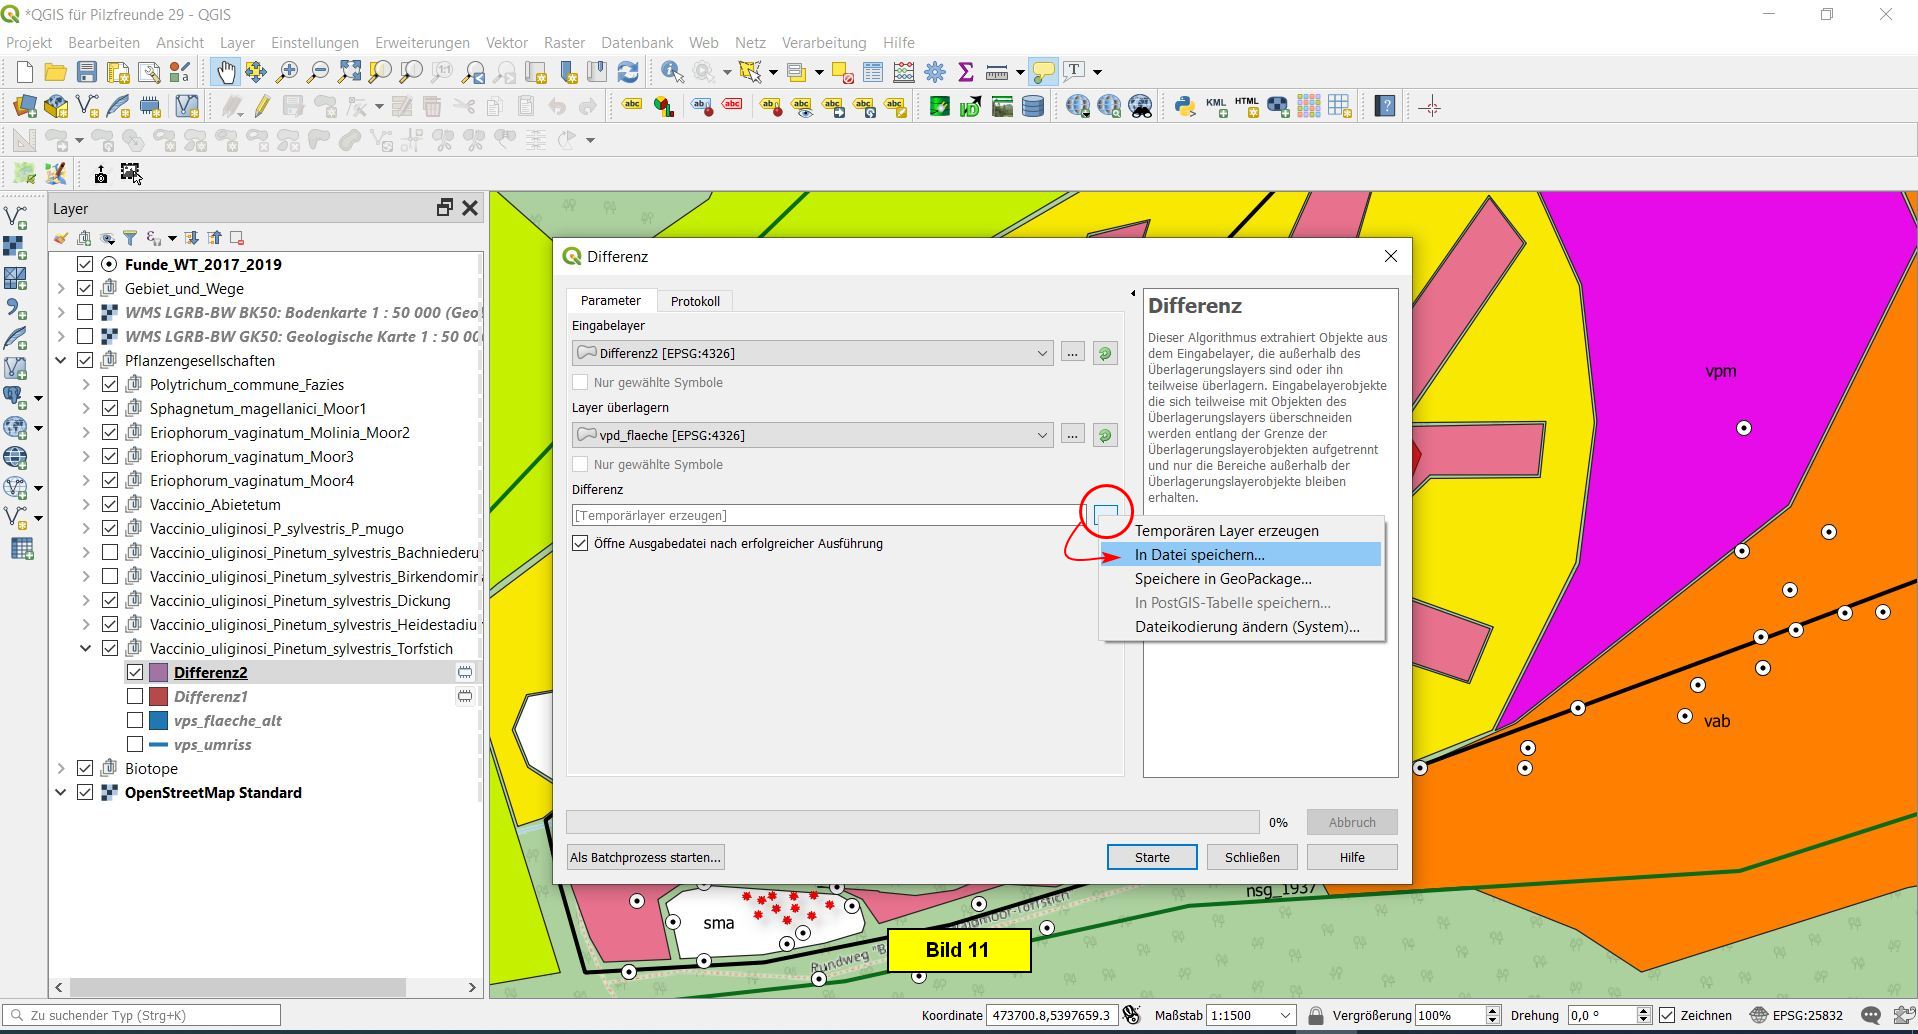This screenshot has width=1918, height=1034.
Task: Open the attribute table icon
Action: pos(873,72)
